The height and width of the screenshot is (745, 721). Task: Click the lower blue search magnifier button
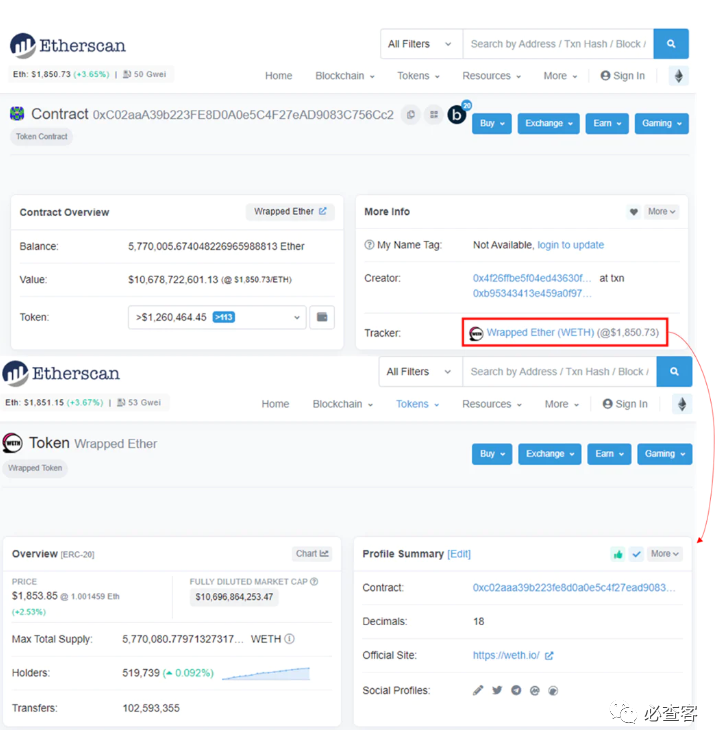(674, 372)
